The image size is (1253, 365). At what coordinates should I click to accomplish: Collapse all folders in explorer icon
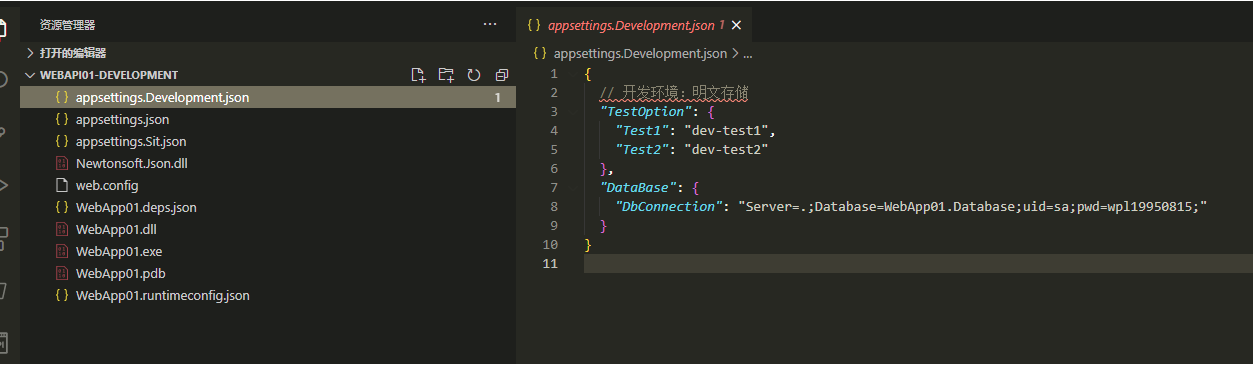coord(502,75)
